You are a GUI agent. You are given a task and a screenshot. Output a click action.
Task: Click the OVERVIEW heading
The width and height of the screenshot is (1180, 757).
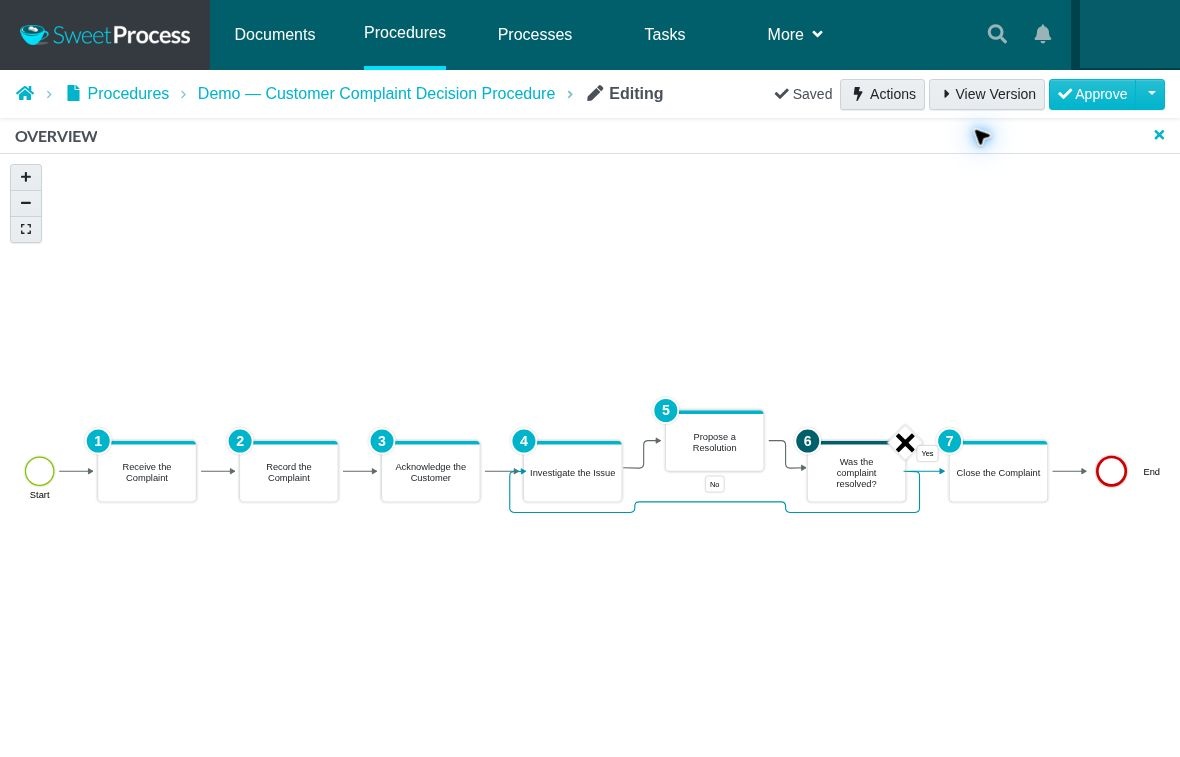(56, 136)
